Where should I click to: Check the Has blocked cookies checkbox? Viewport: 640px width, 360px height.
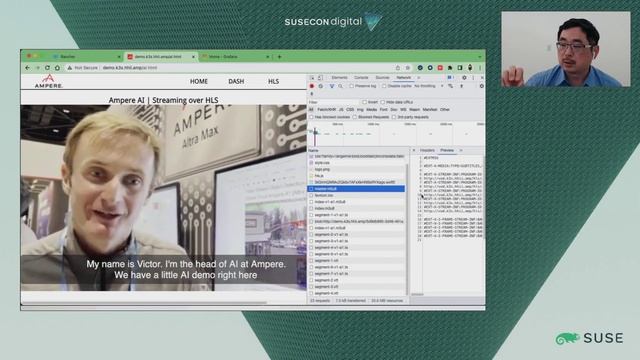311,117
